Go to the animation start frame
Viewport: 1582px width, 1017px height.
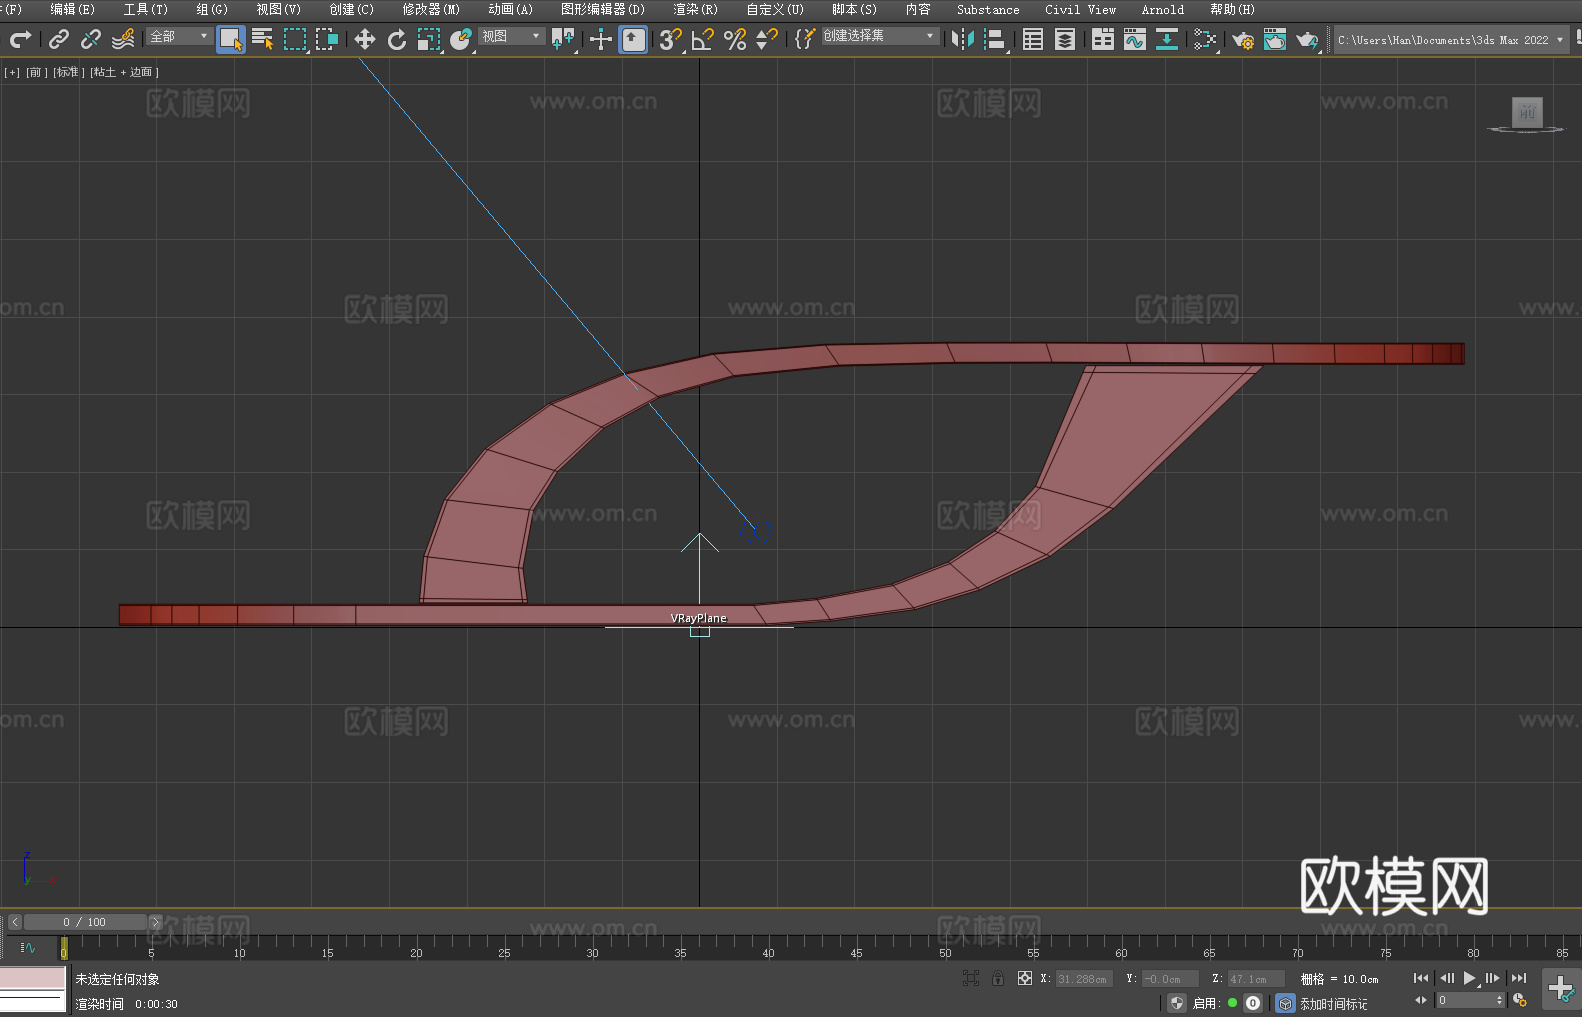pos(1421,978)
